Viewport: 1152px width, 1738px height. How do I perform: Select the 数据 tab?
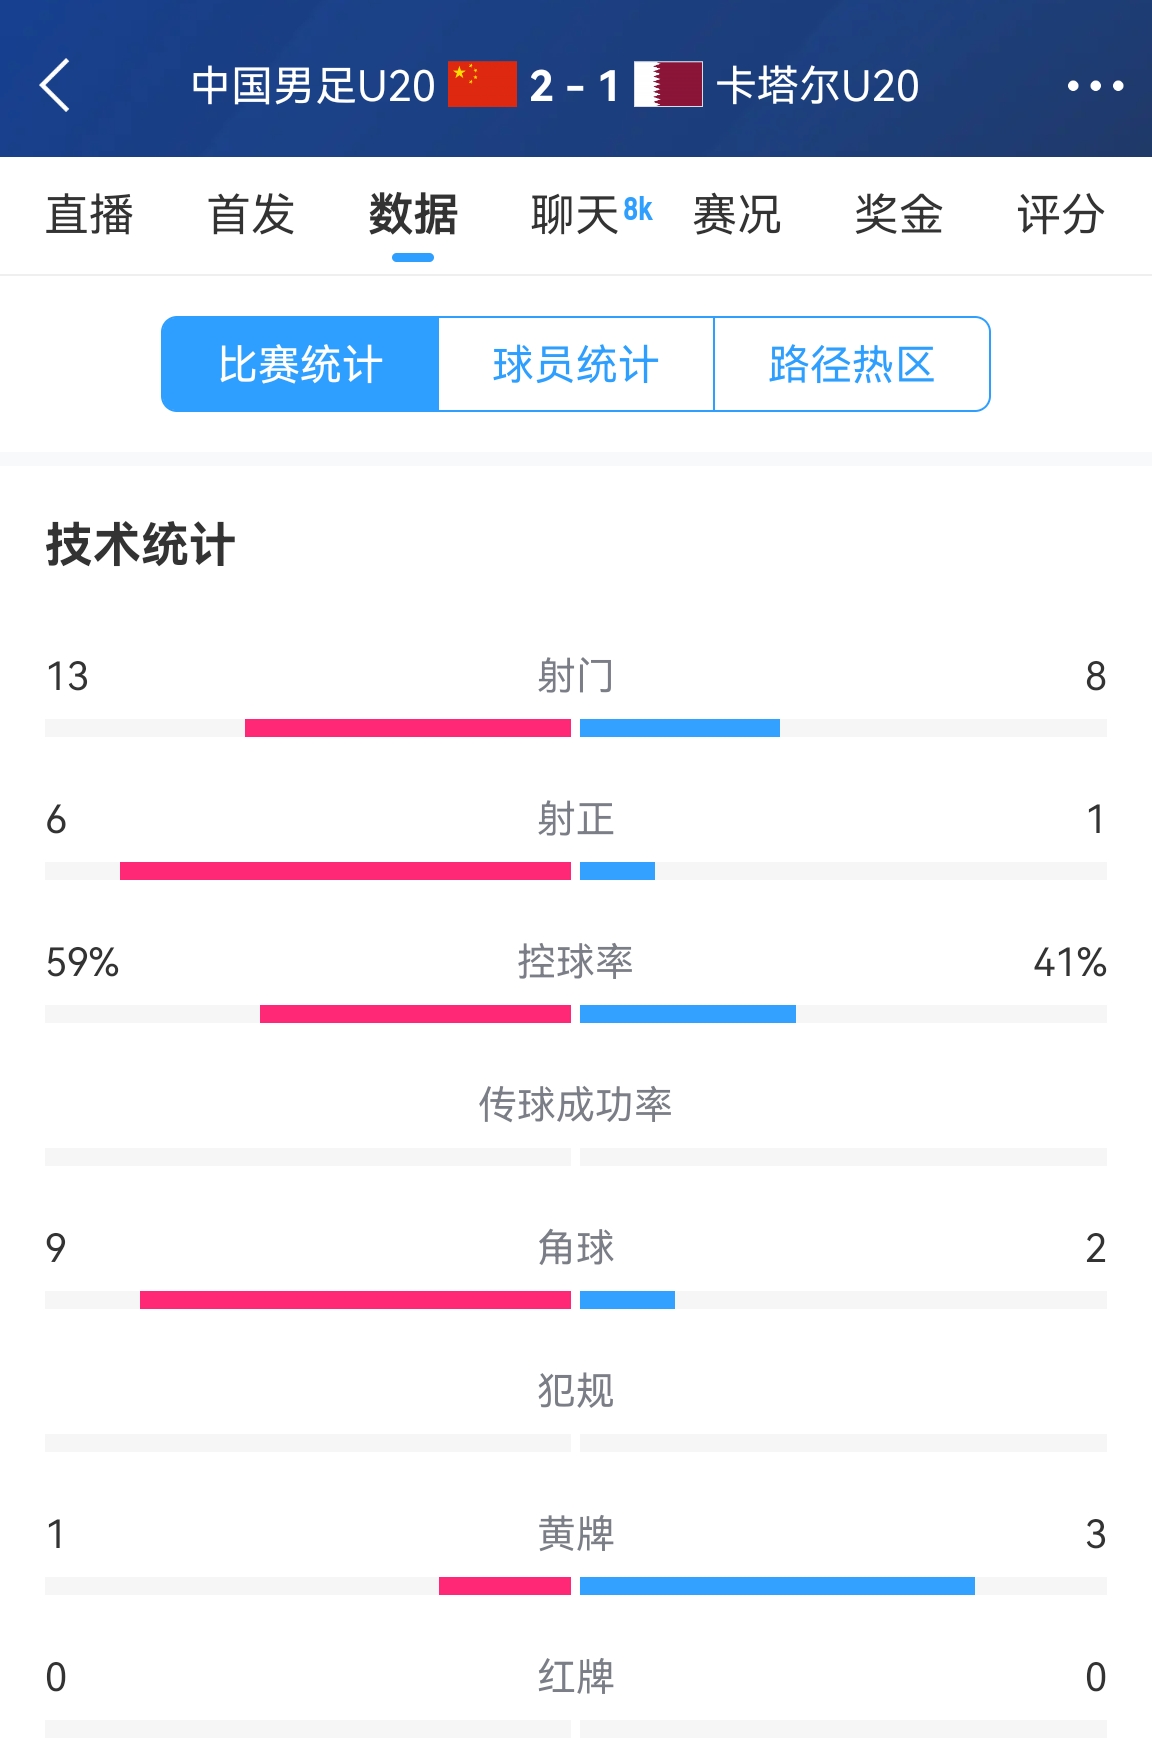click(x=413, y=215)
